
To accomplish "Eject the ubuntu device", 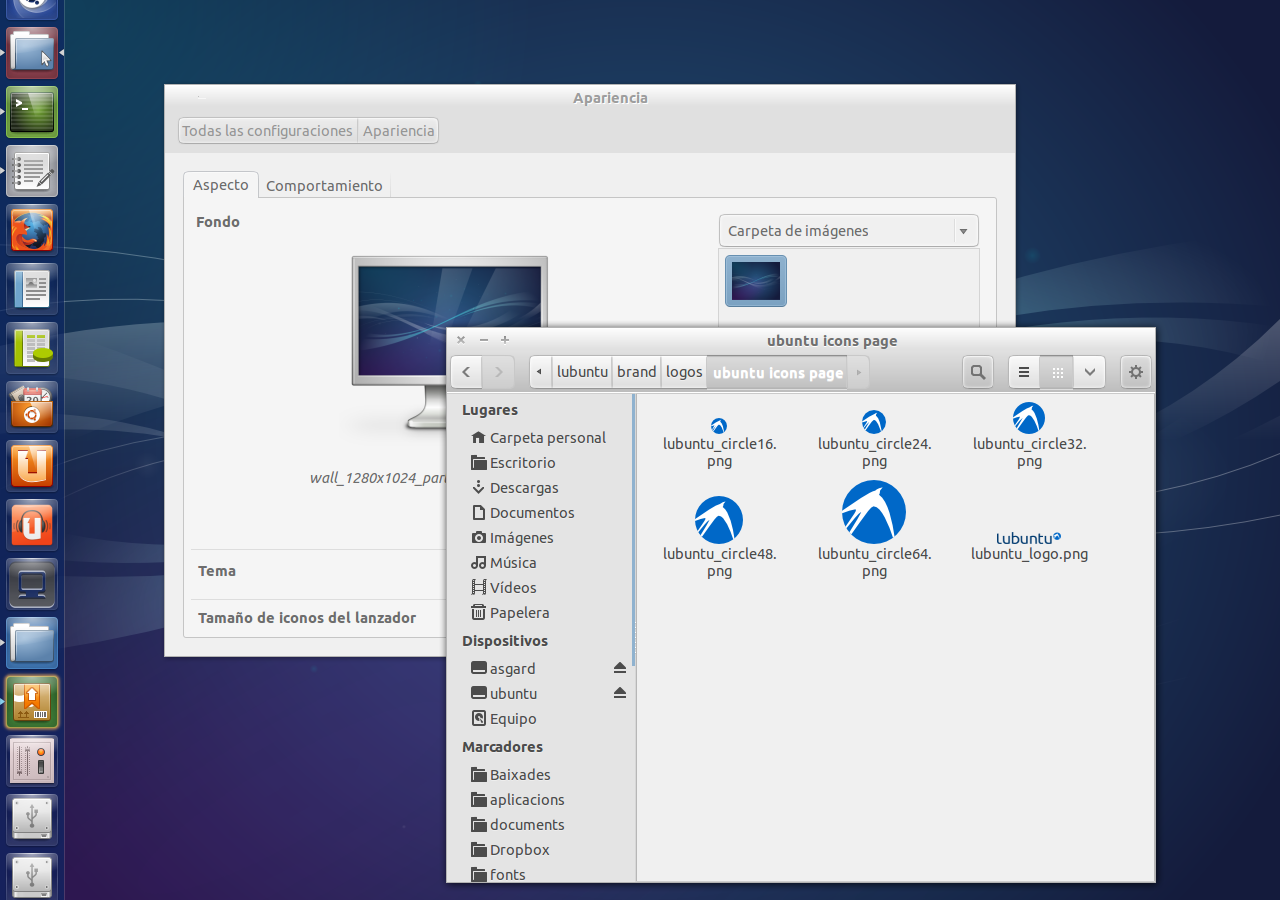I will coord(619,693).
